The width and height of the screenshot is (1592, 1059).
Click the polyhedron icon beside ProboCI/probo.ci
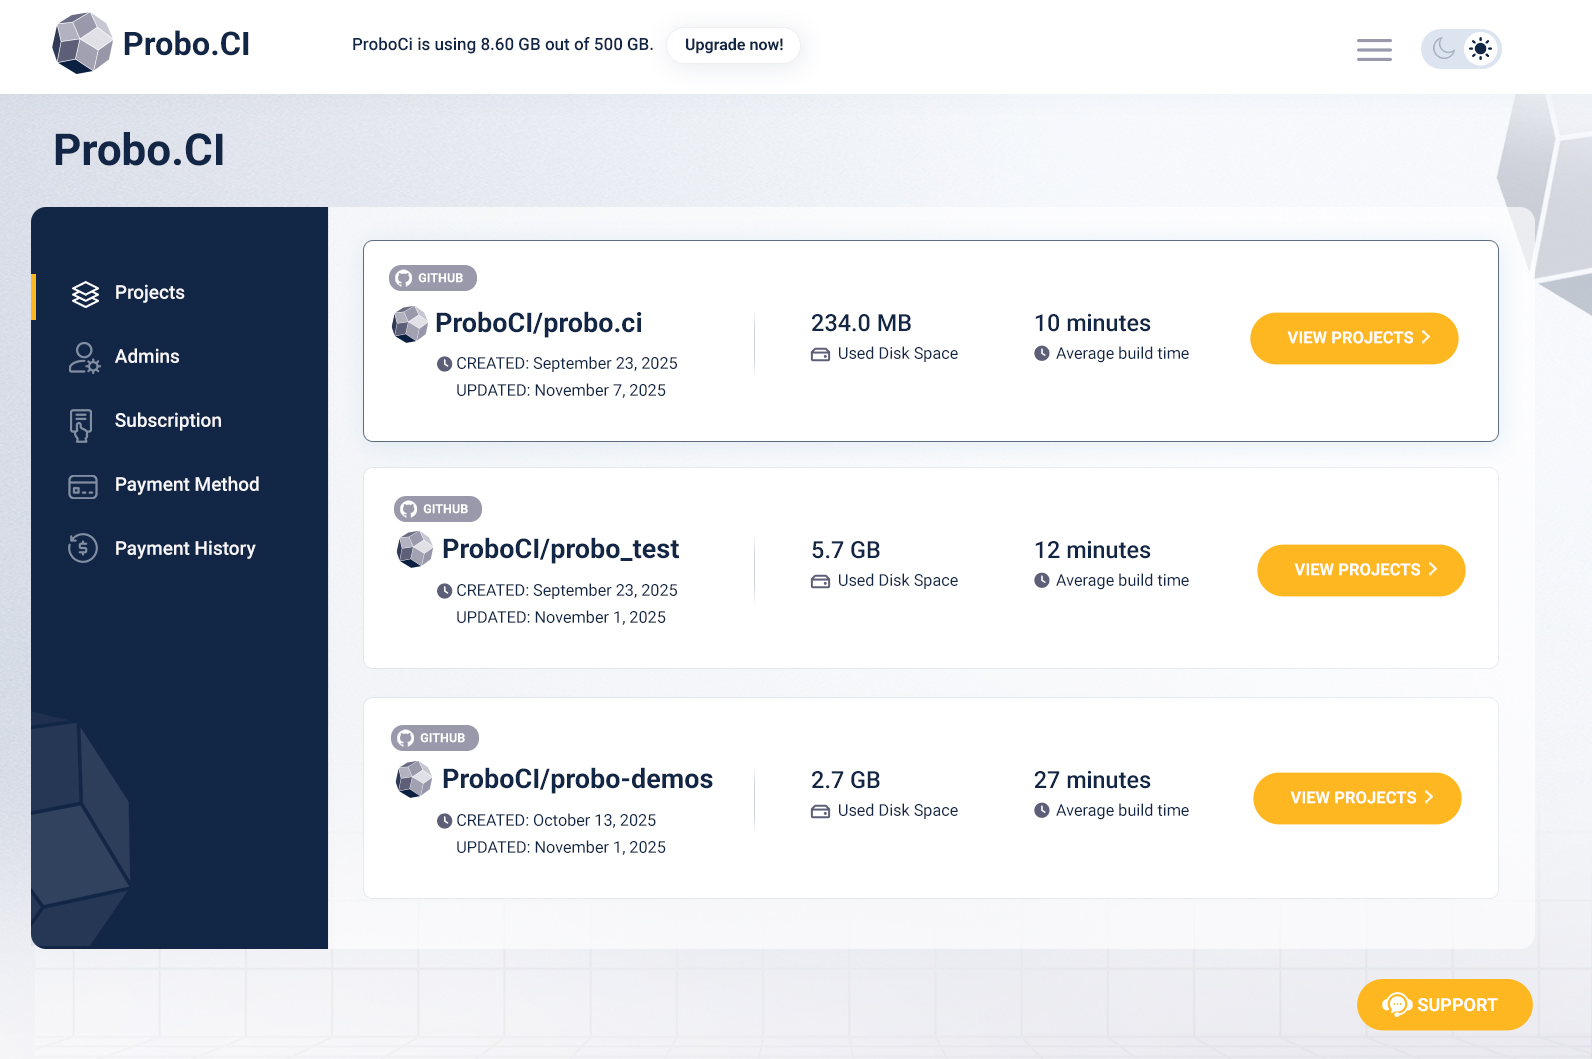pyautogui.click(x=410, y=324)
